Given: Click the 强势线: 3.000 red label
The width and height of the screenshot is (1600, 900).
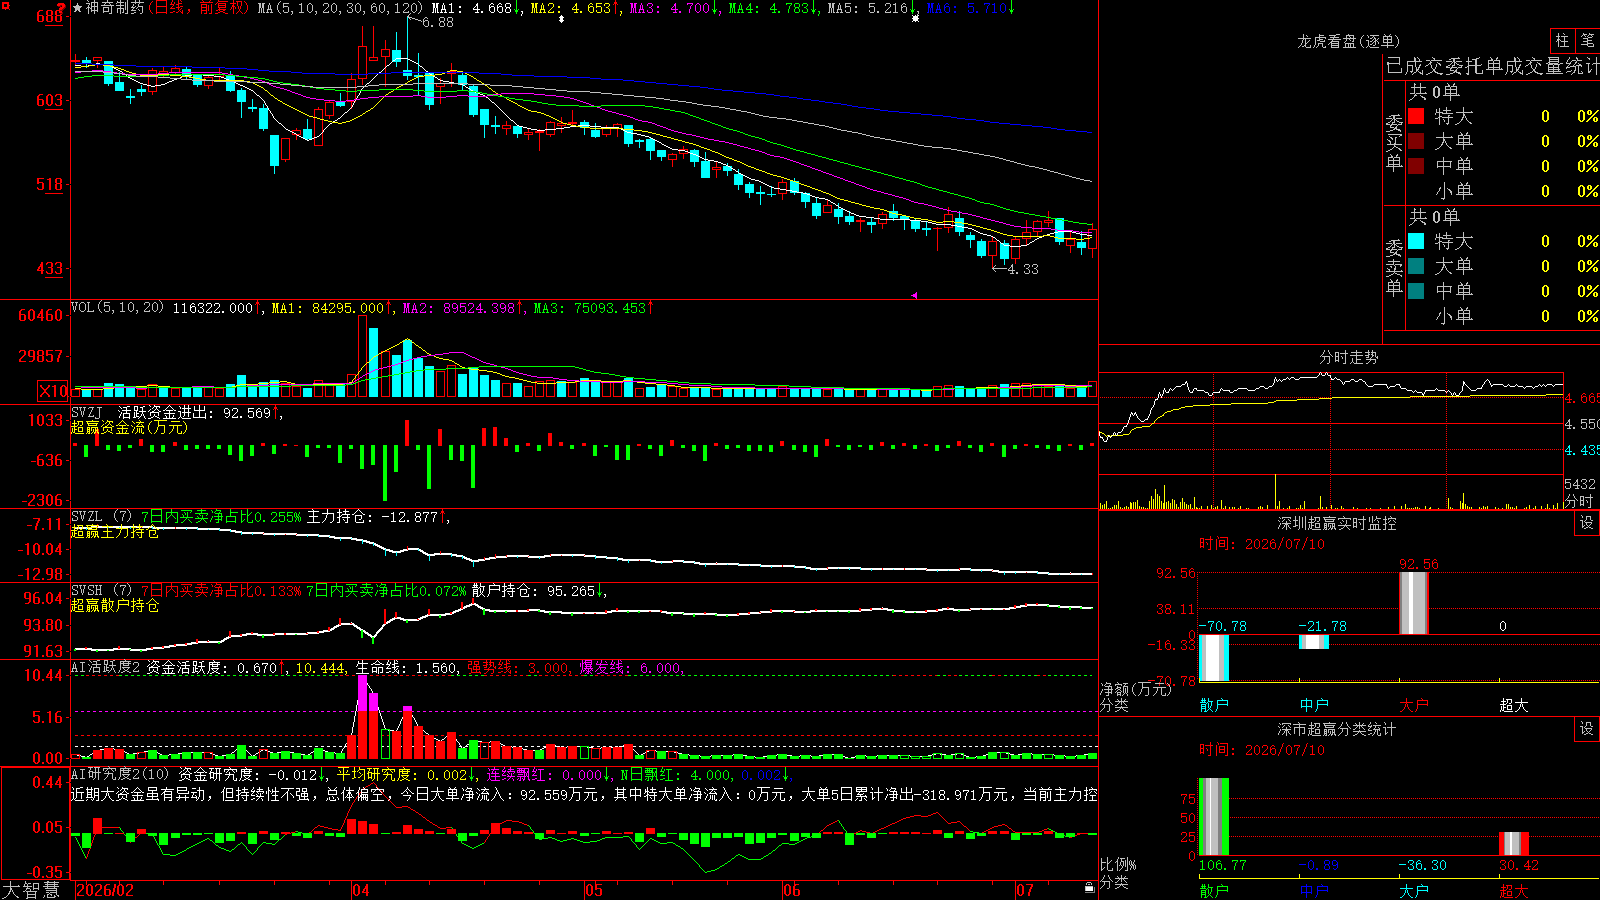Looking at the screenshot, I should pyautogui.click(x=519, y=667).
